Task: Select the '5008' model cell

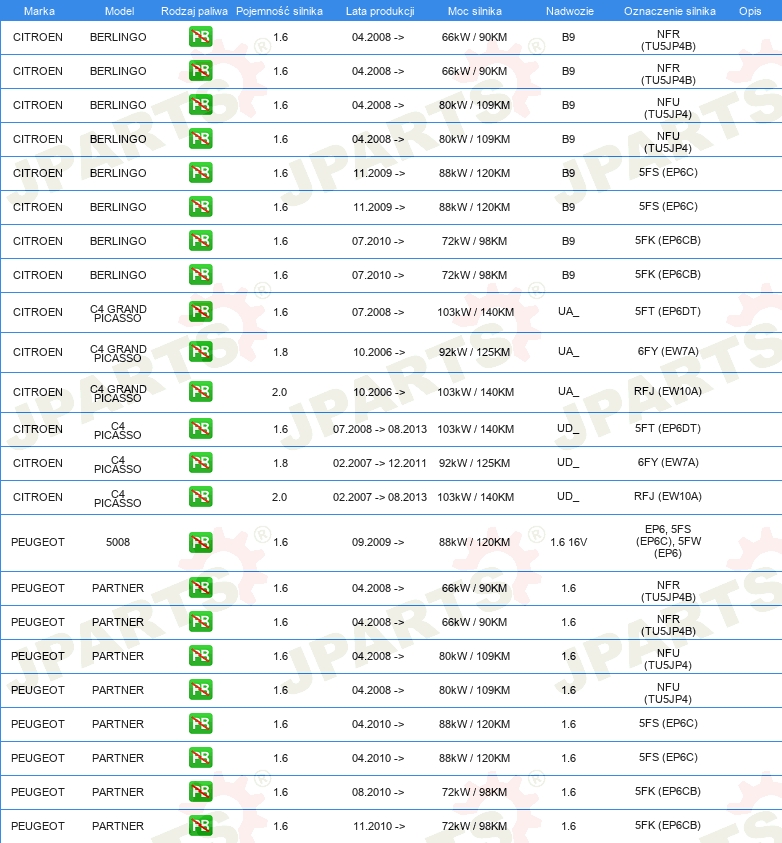Action: coord(118,542)
